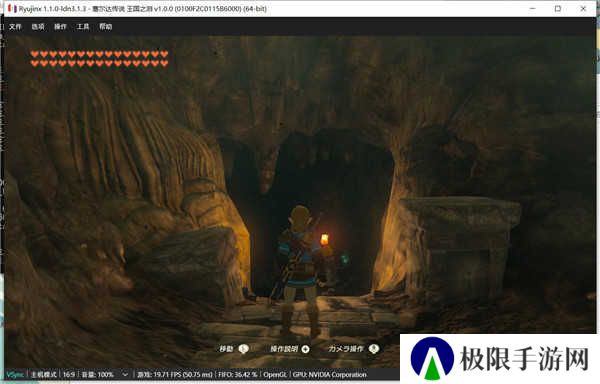Click the OpenGL backend label
Image resolution: width=600 pixels, height=384 pixels.
[275, 374]
